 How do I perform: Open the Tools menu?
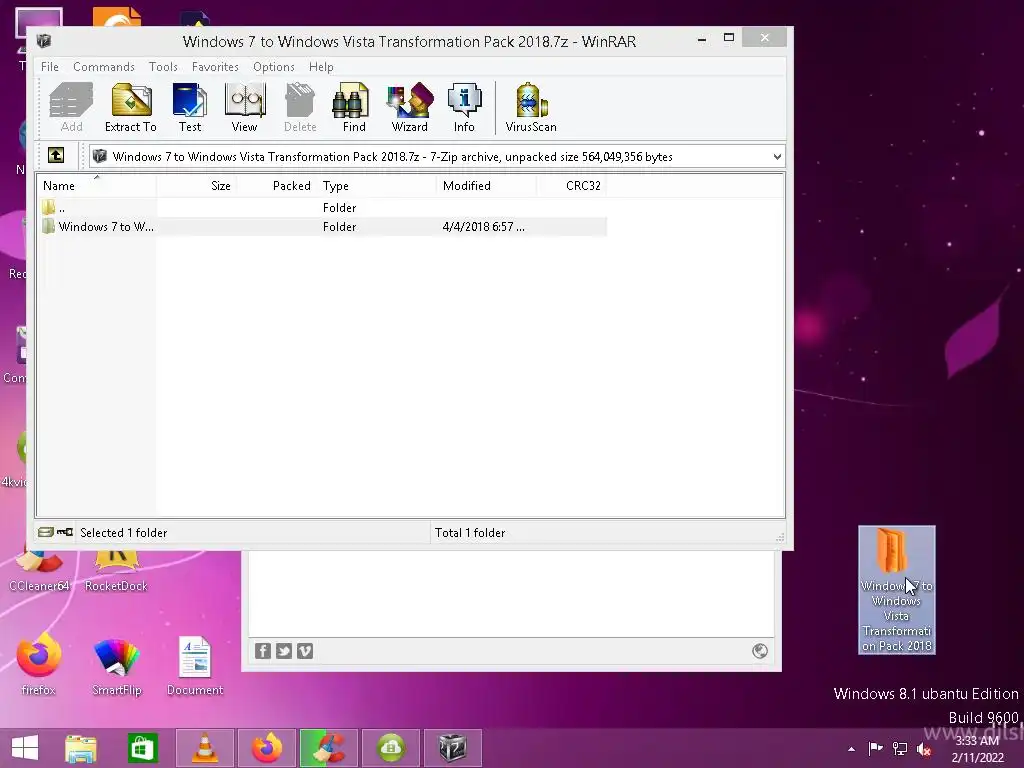click(163, 67)
